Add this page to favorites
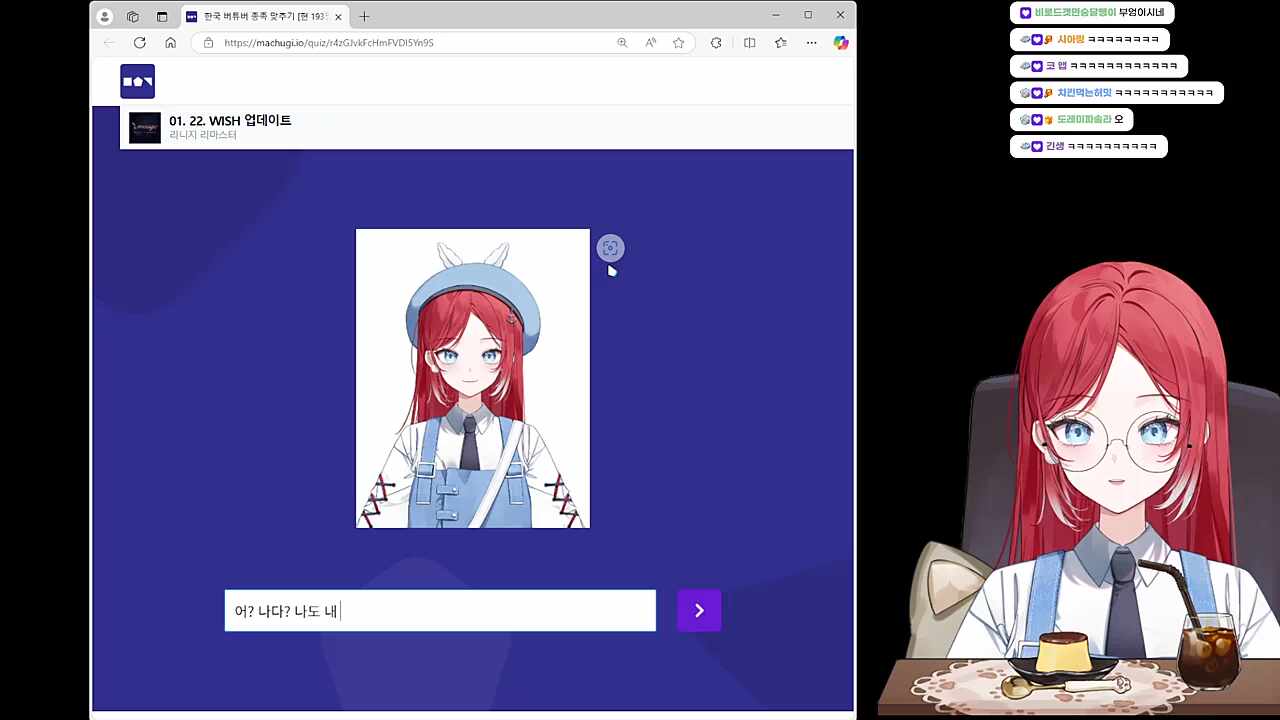Viewport: 1280px width, 720px height. click(678, 43)
